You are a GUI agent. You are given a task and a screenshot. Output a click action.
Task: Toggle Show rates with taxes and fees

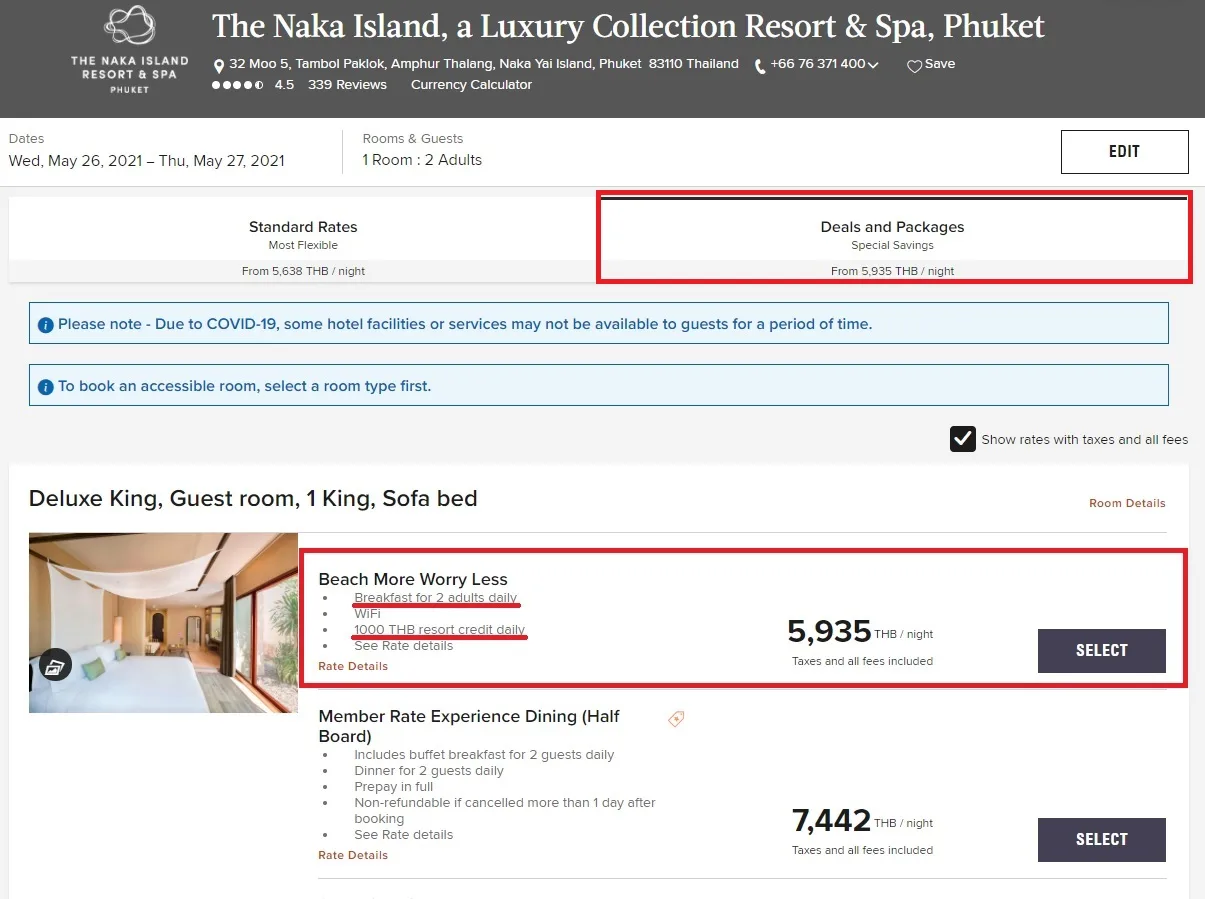(x=962, y=439)
